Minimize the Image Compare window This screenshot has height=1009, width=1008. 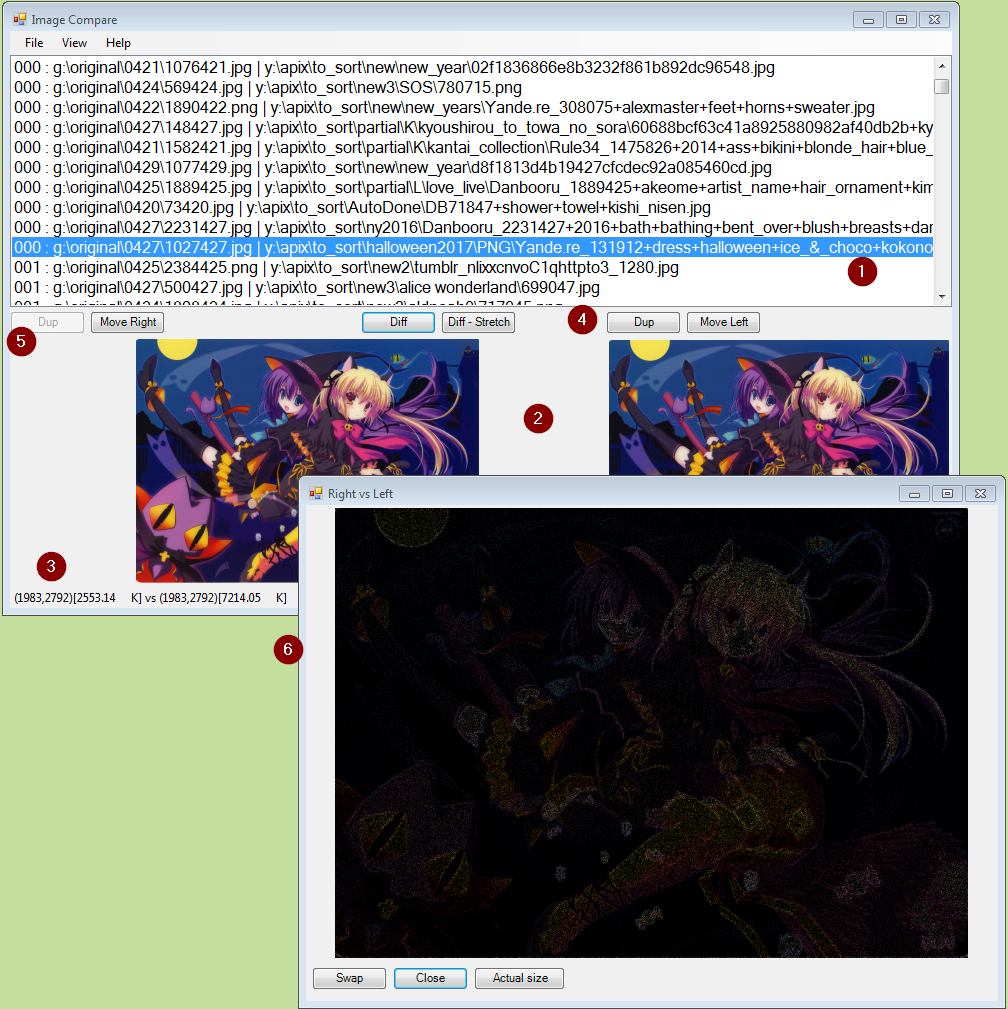click(x=868, y=20)
